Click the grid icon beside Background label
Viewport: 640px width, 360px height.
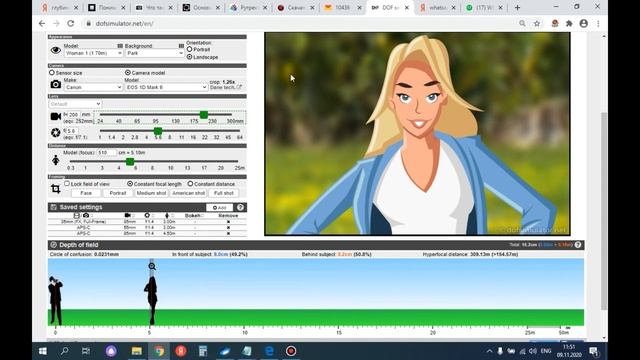[x=181, y=46]
